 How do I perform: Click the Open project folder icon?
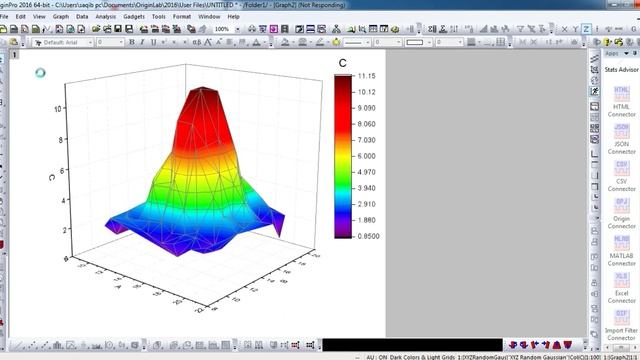[x=96, y=29]
